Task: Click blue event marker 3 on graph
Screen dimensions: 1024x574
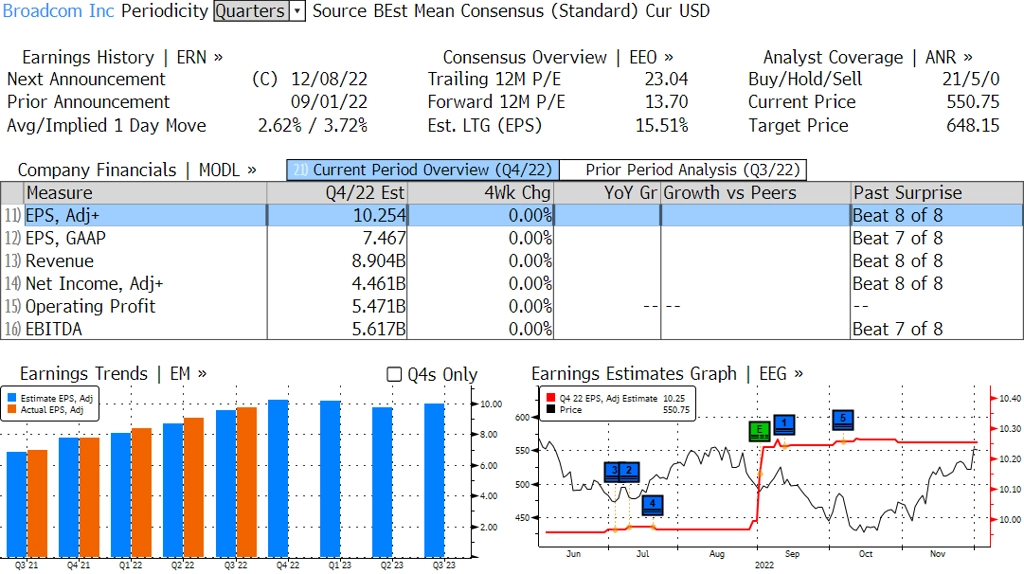Action: point(613,471)
